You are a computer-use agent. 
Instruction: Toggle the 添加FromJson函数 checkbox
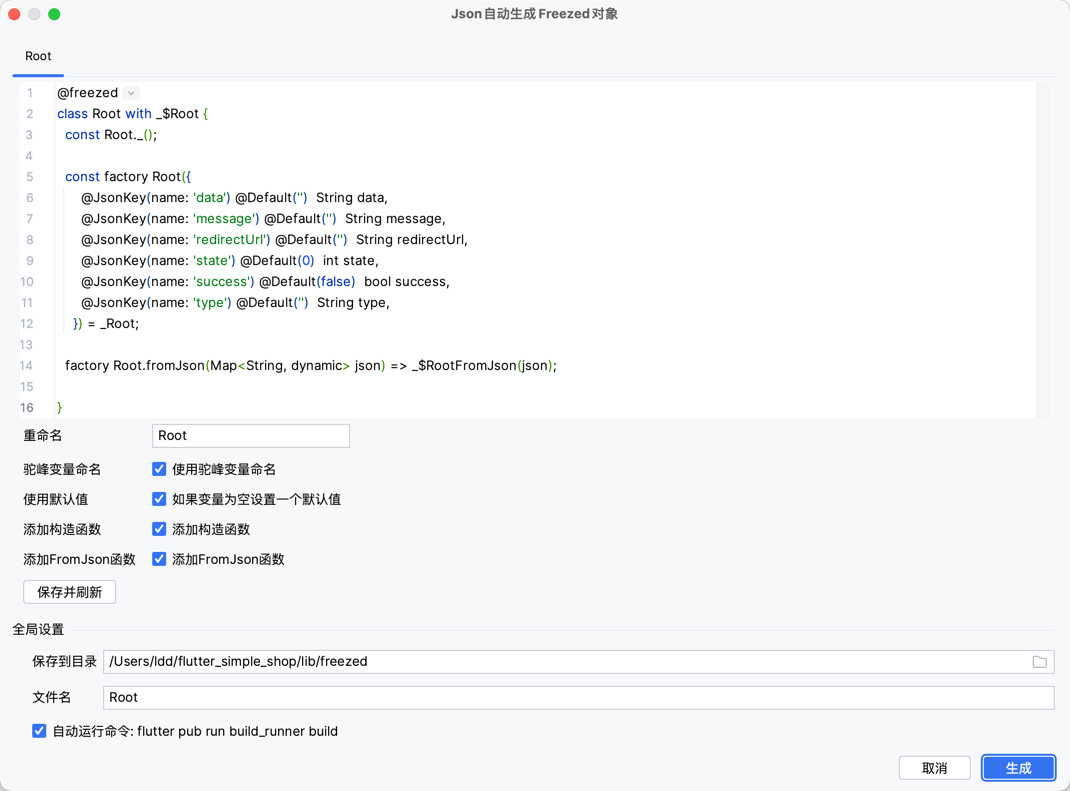[159, 559]
